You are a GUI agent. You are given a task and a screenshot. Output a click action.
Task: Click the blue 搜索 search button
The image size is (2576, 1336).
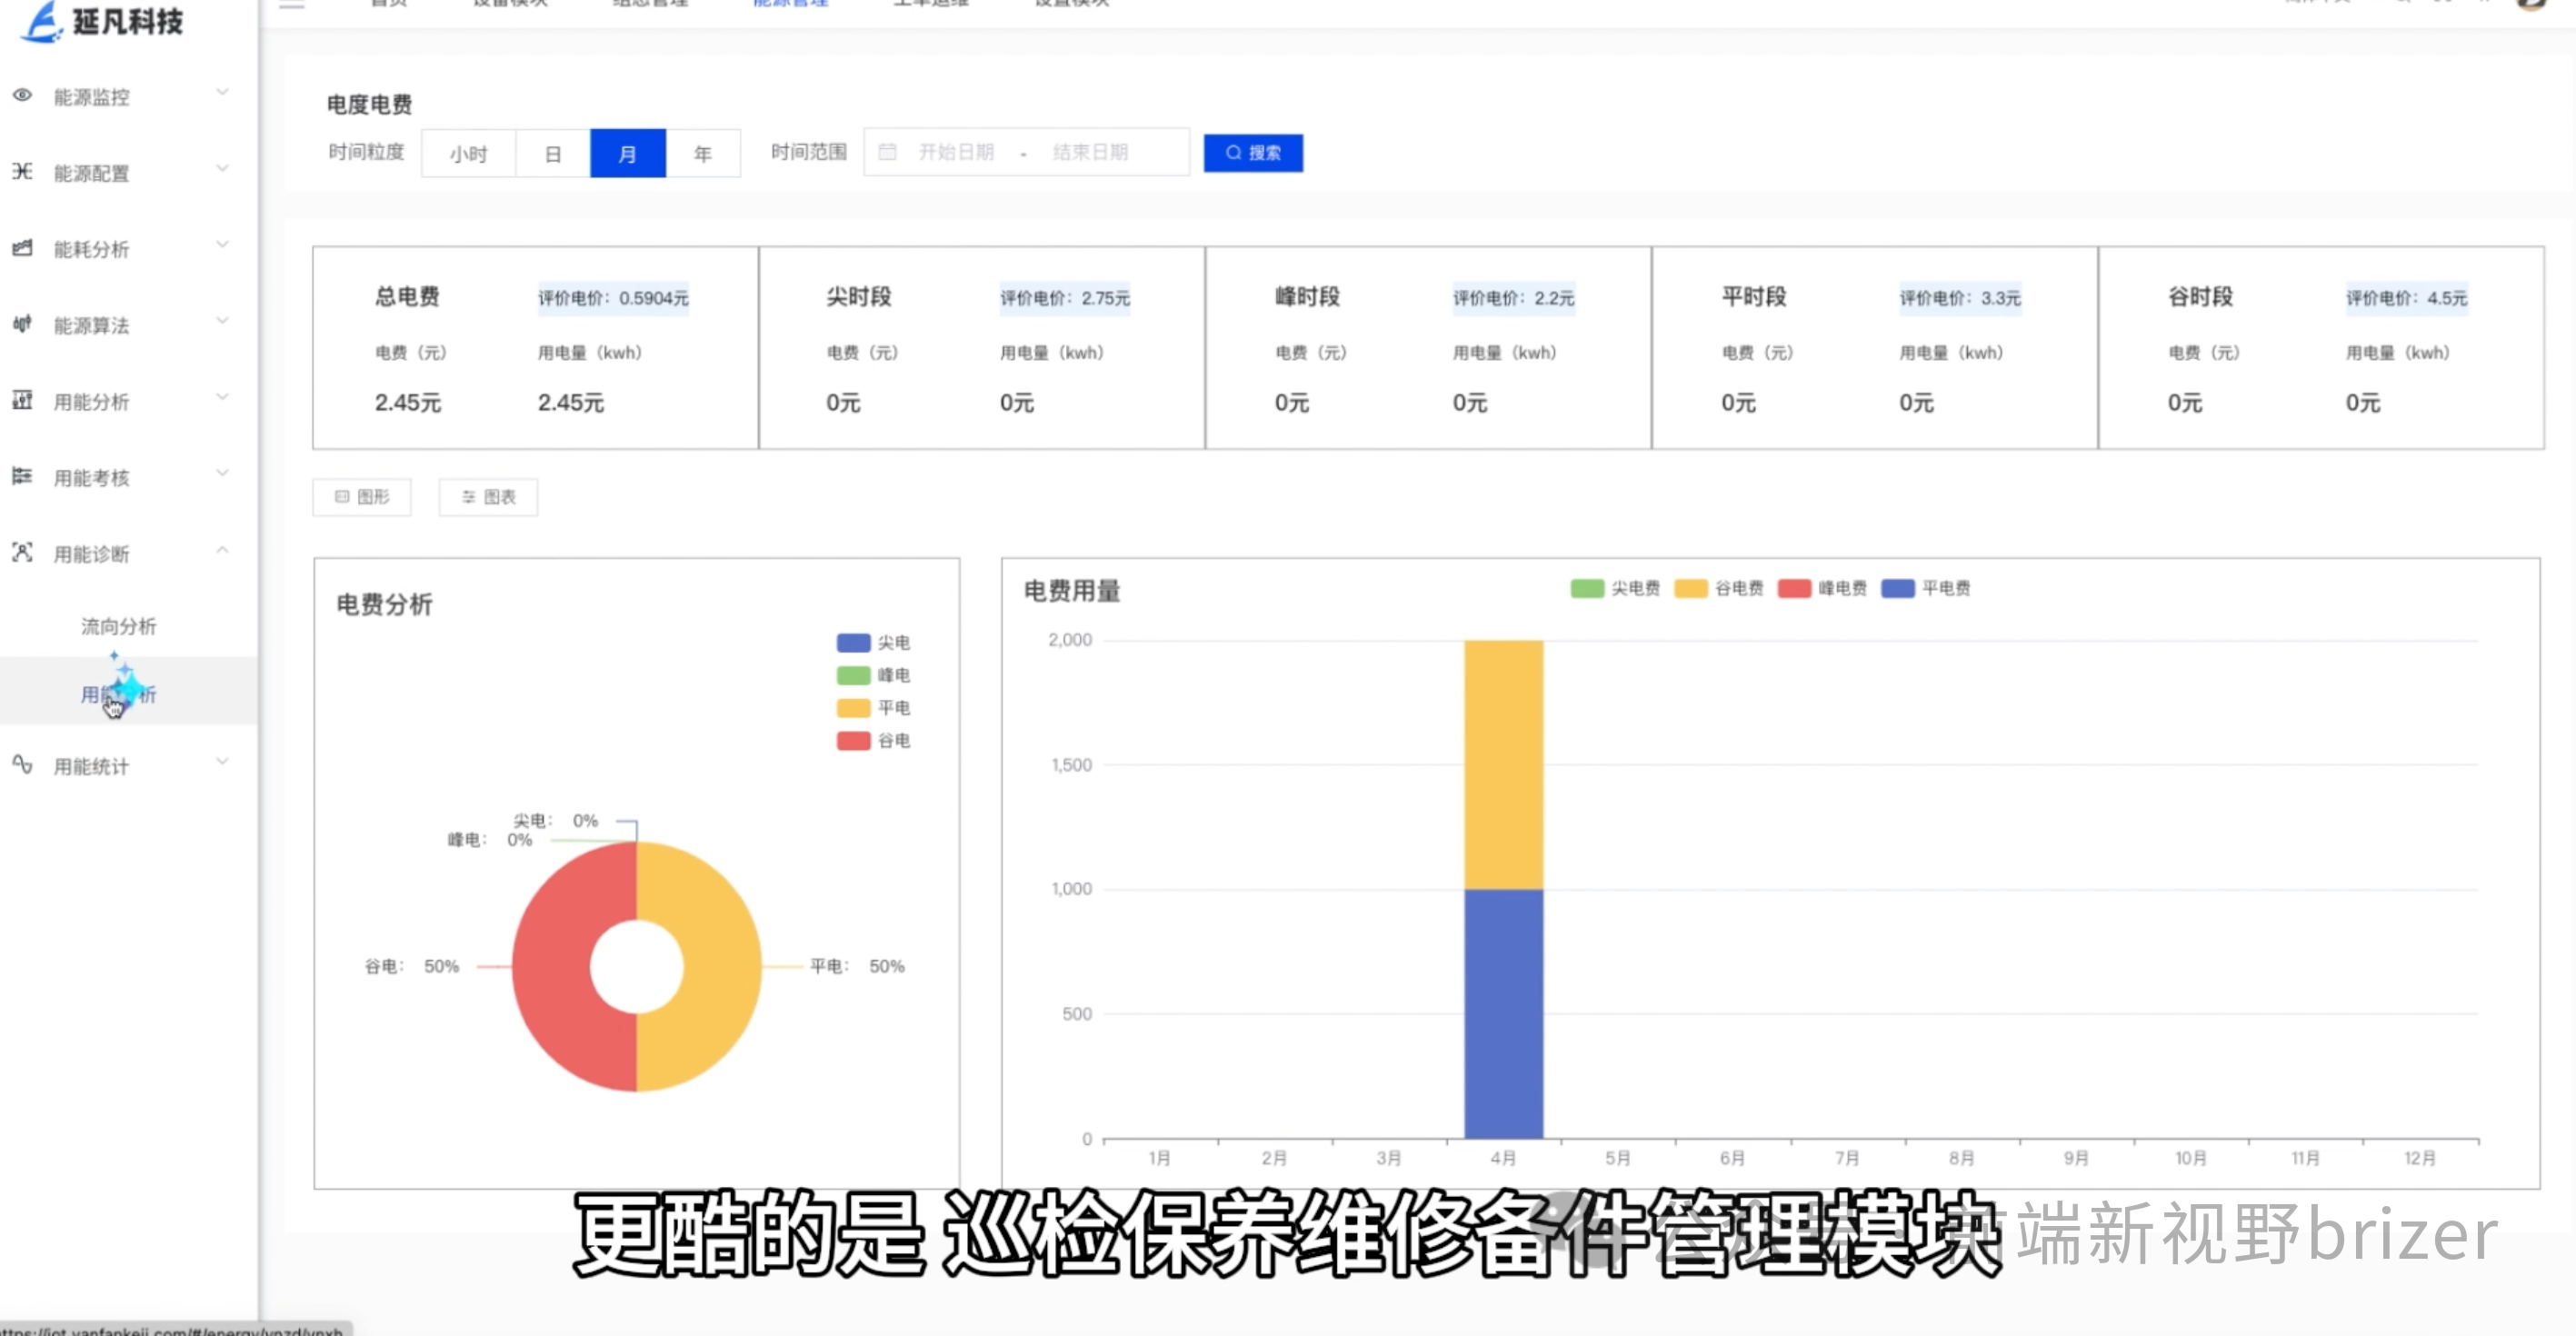[1253, 153]
